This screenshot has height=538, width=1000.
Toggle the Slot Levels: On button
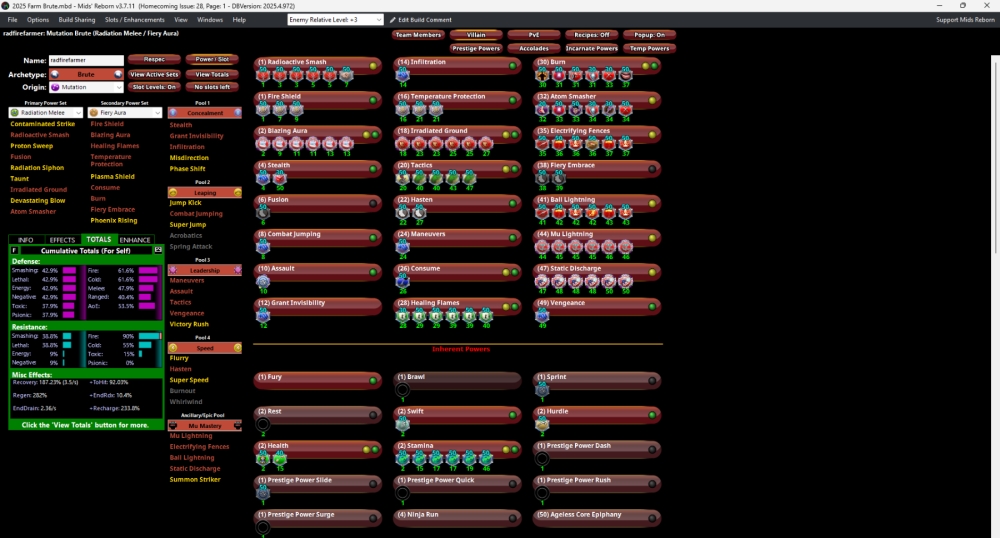pyautogui.click(x=154, y=87)
